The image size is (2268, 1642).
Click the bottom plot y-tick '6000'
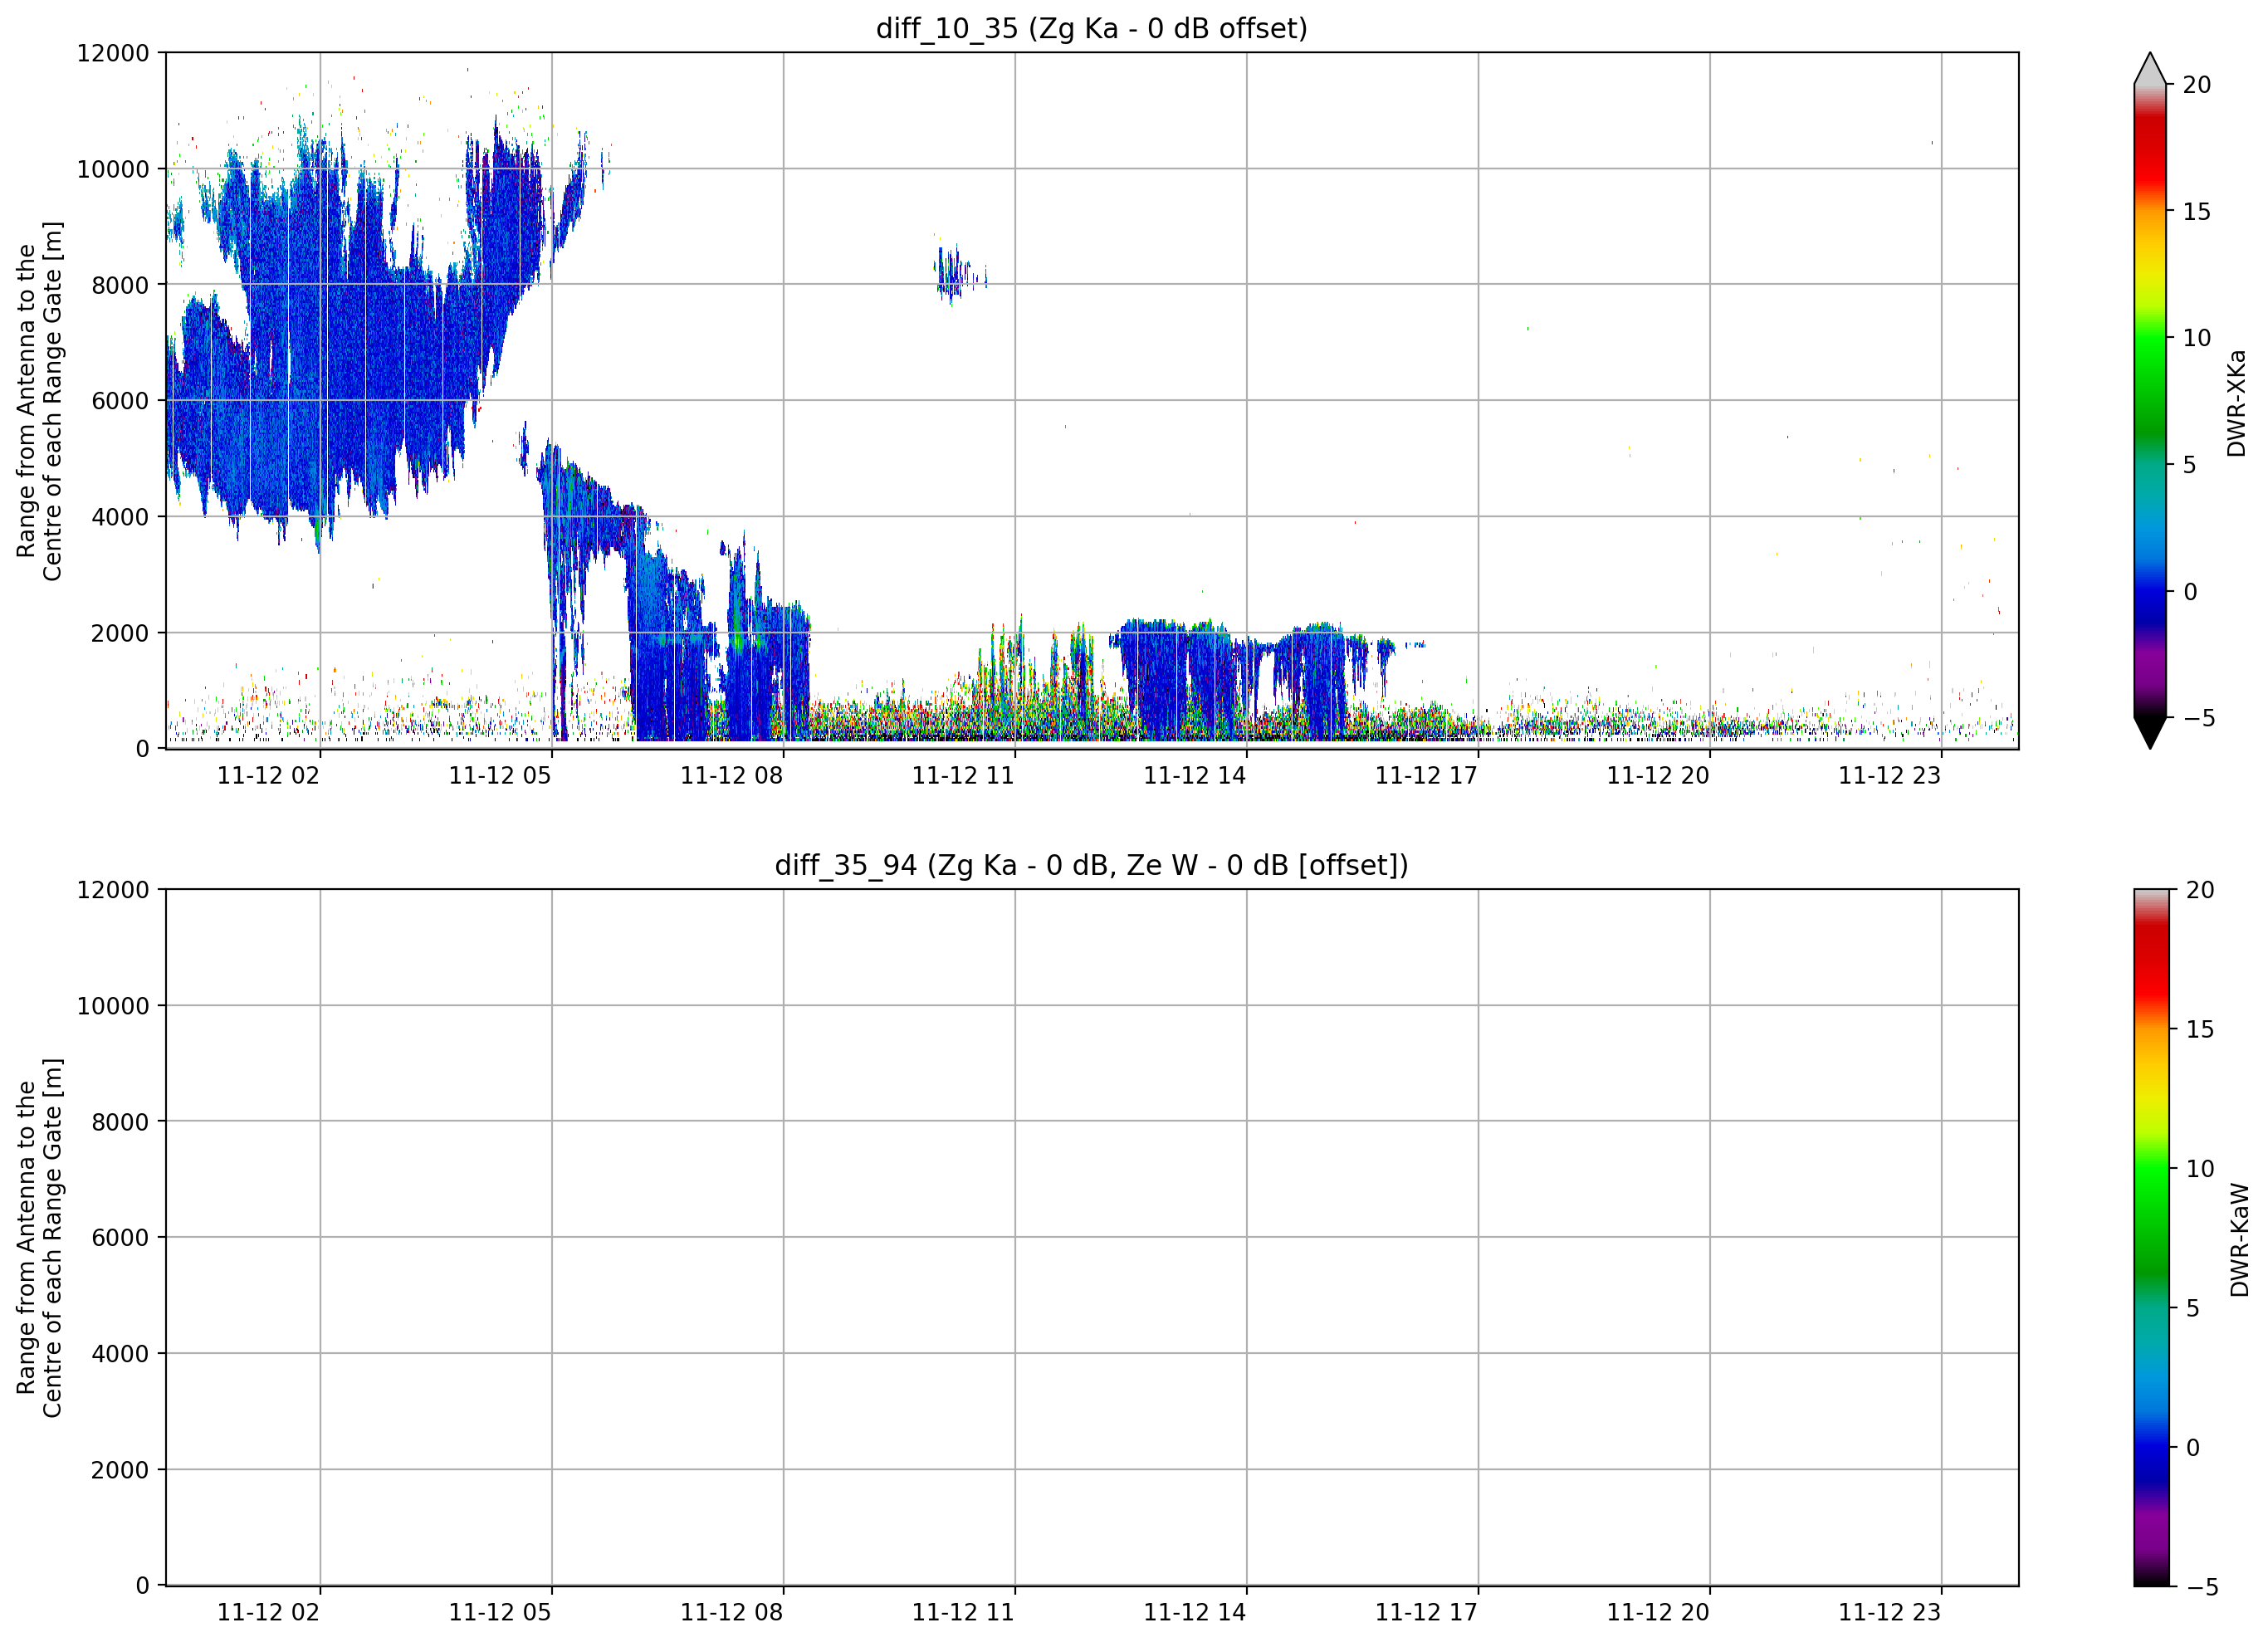point(120,1238)
